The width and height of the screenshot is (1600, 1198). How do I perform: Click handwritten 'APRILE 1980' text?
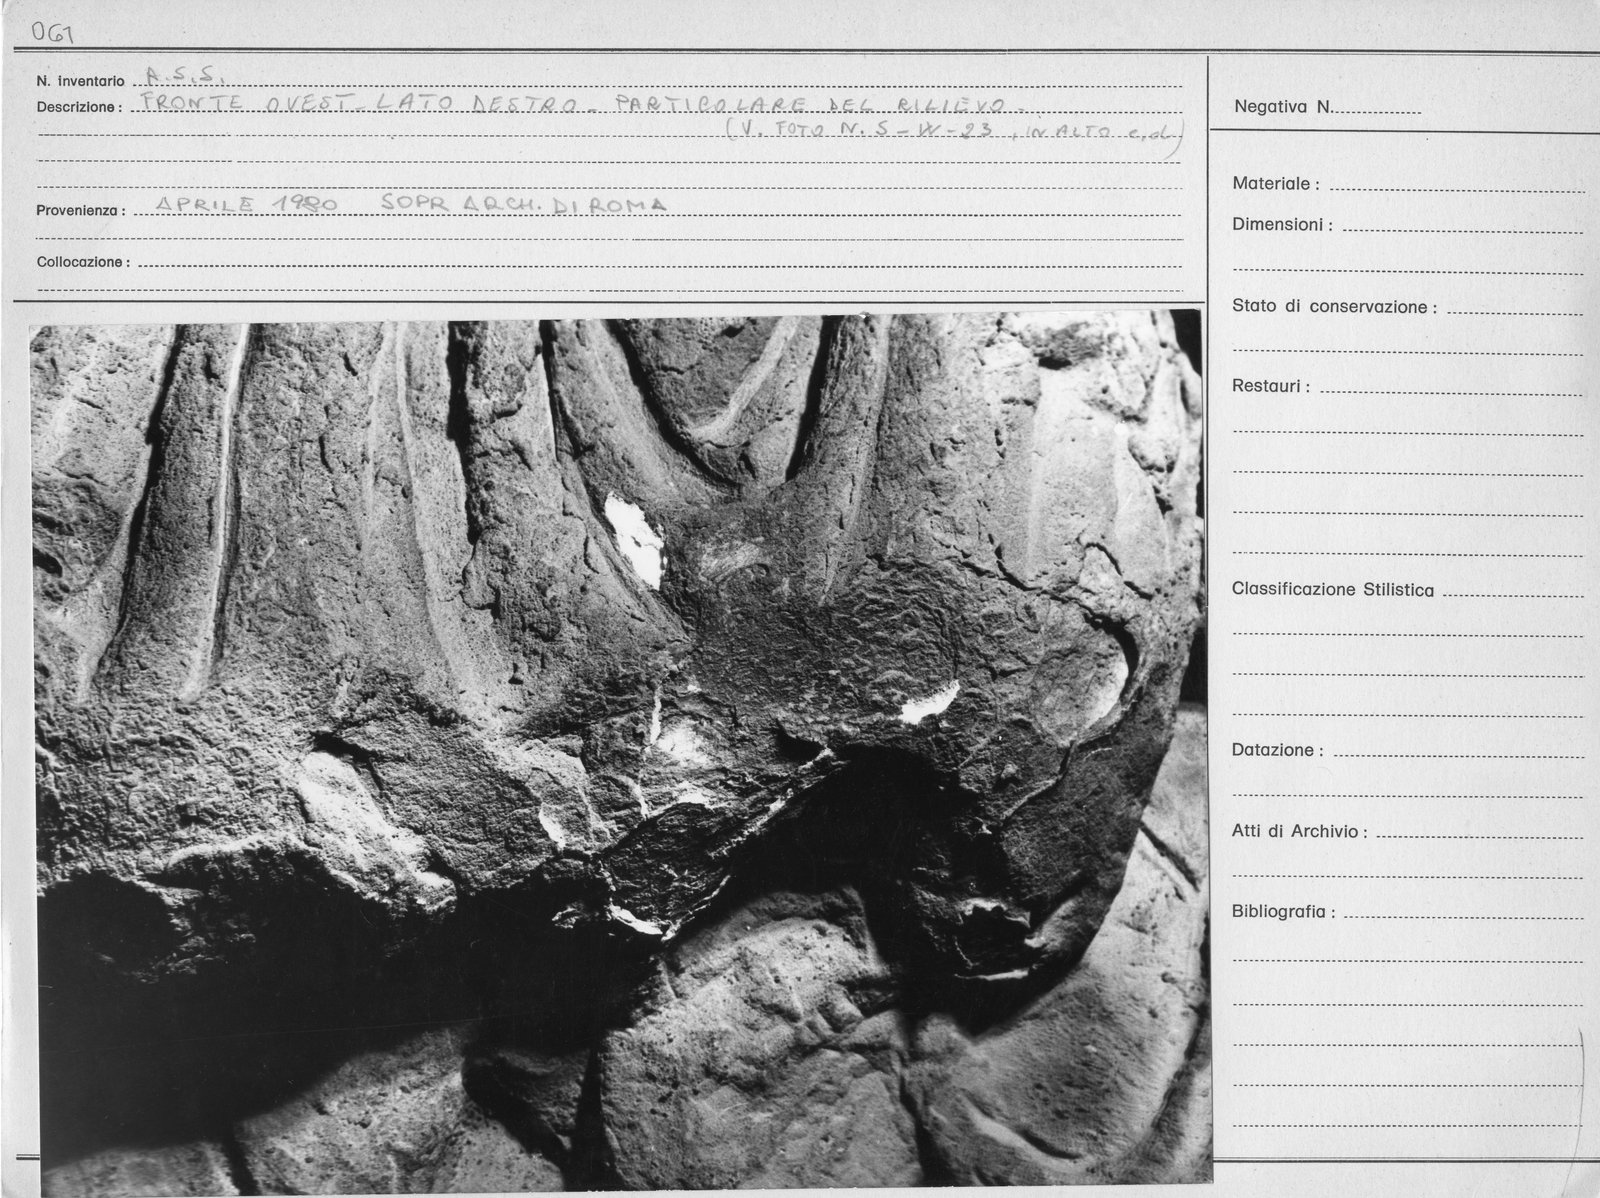[247, 203]
